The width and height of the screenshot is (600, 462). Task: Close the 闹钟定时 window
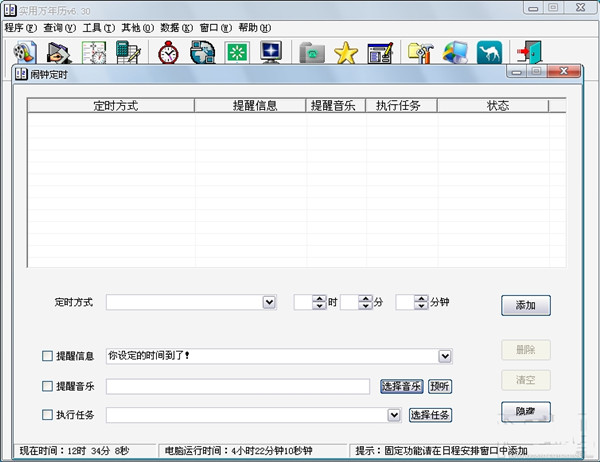pos(564,71)
